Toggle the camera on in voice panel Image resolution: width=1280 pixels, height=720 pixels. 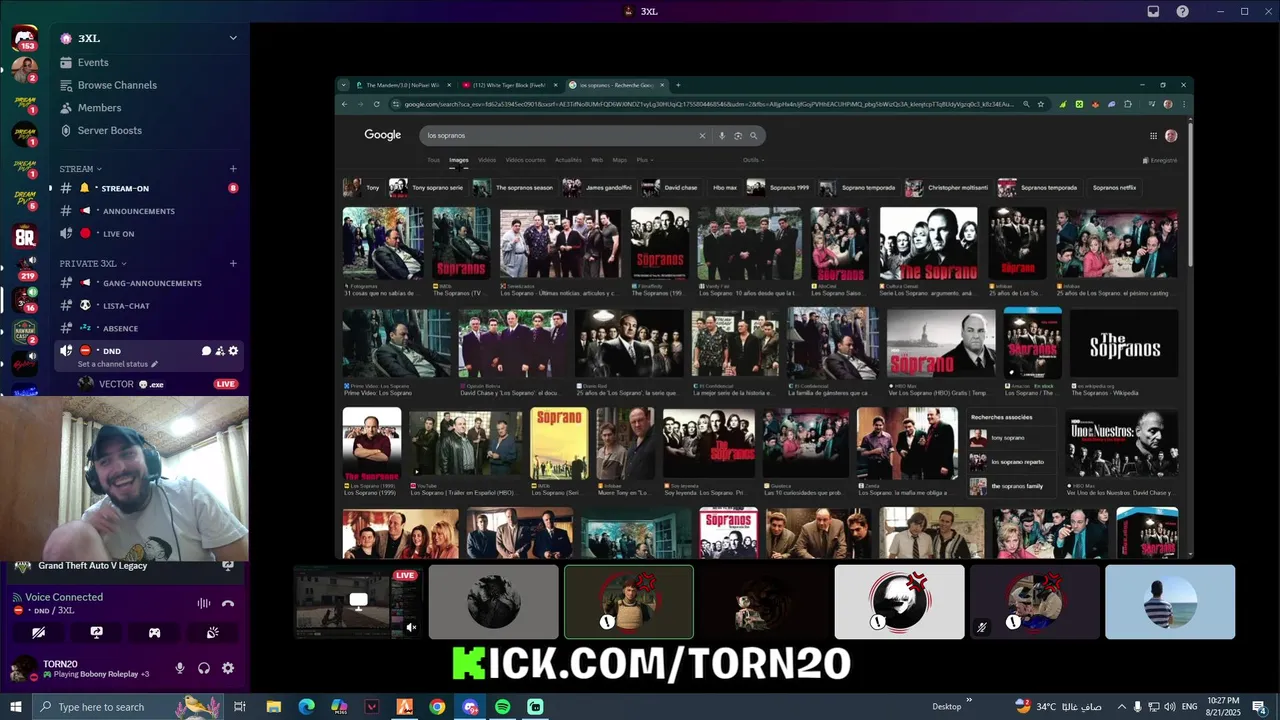pyautogui.click(x=38, y=633)
